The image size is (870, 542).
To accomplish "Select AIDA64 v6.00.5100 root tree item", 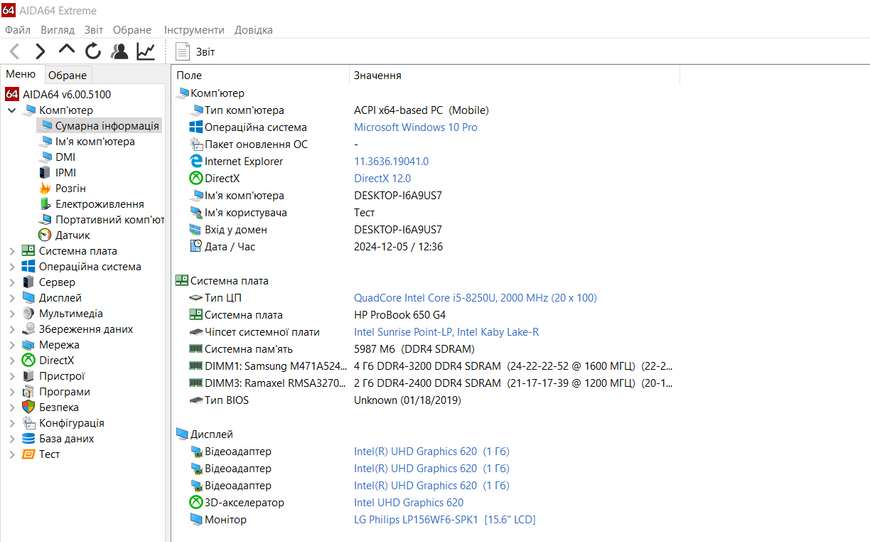I will (x=58, y=94).
